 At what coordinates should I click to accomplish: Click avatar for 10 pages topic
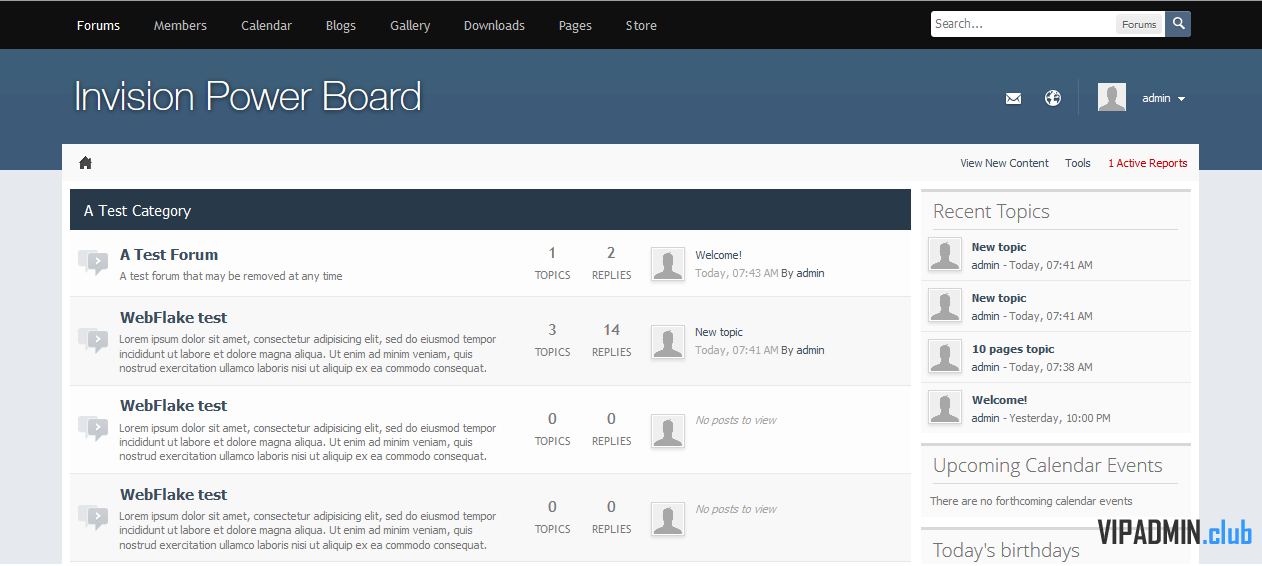point(945,357)
